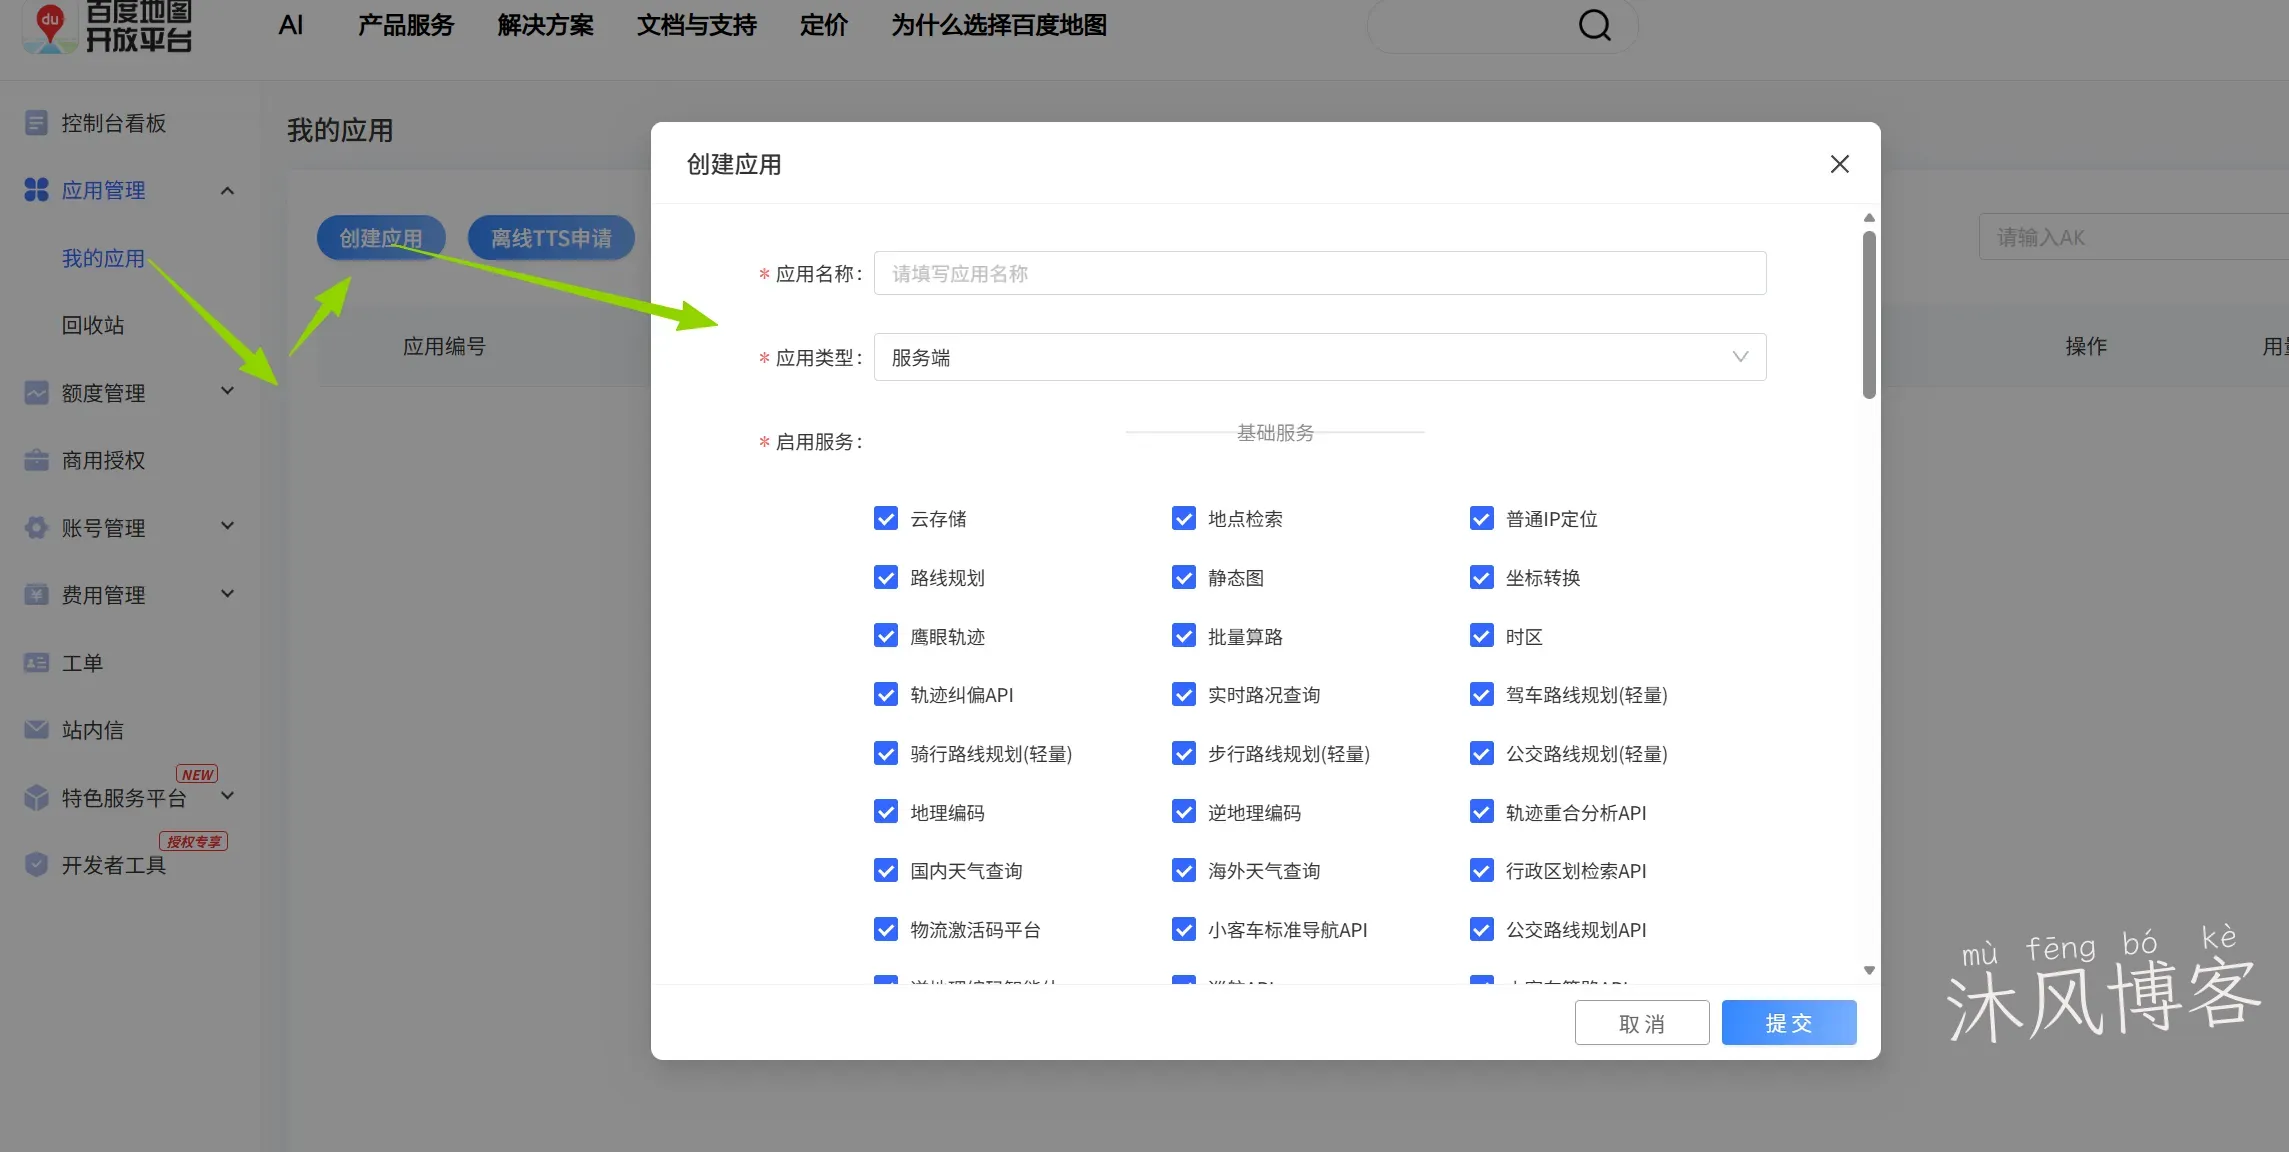Disable the 鹰眼轨迹 service
The width and height of the screenshot is (2289, 1152).
[x=886, y=635]
